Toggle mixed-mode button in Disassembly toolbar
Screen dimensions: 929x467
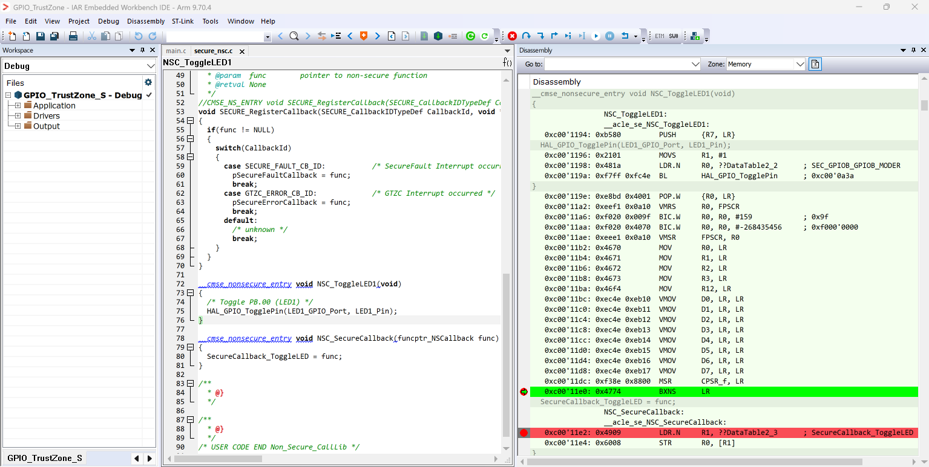tap(815, 63)
